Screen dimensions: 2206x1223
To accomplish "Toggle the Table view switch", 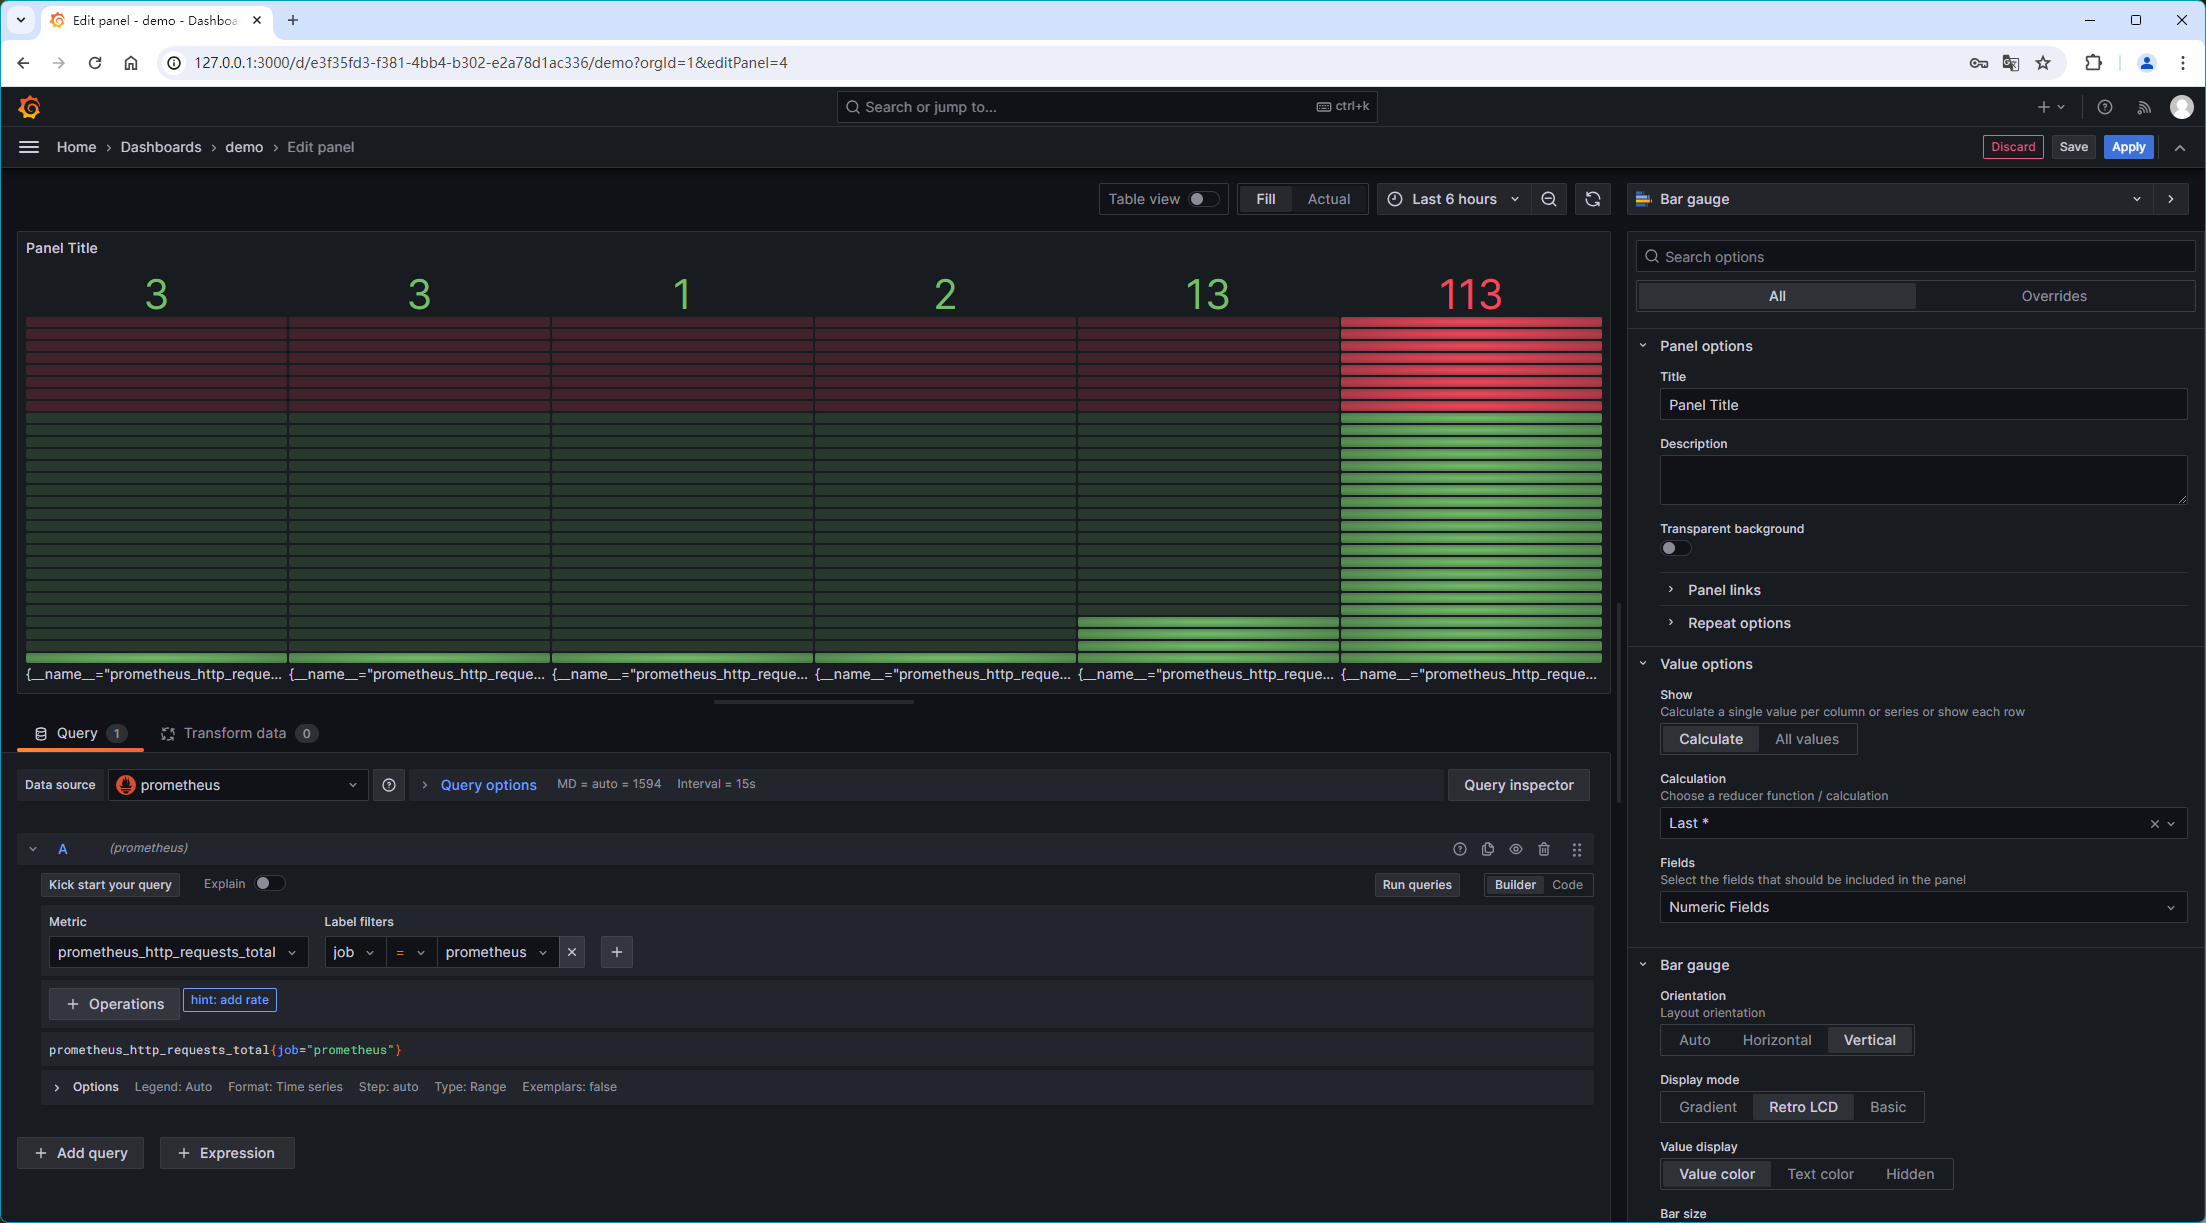I will [x=1203, y=199].
